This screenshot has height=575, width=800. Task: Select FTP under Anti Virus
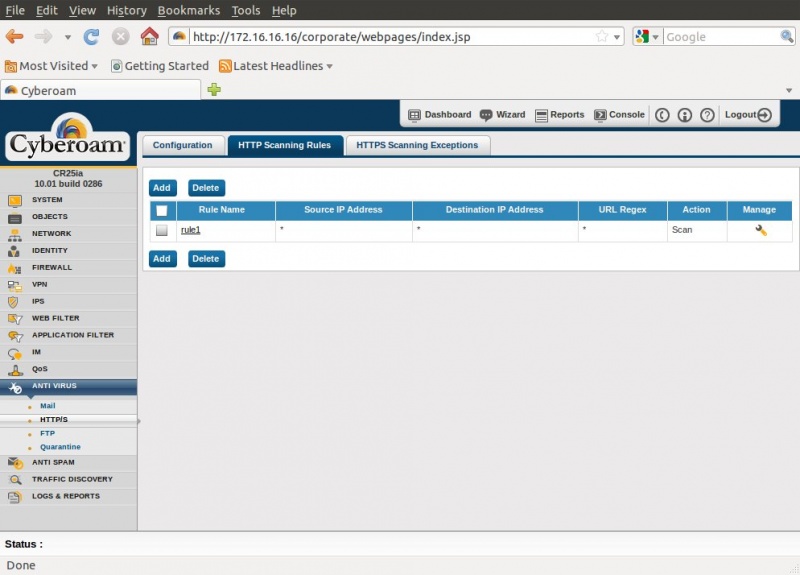[47, 434]
